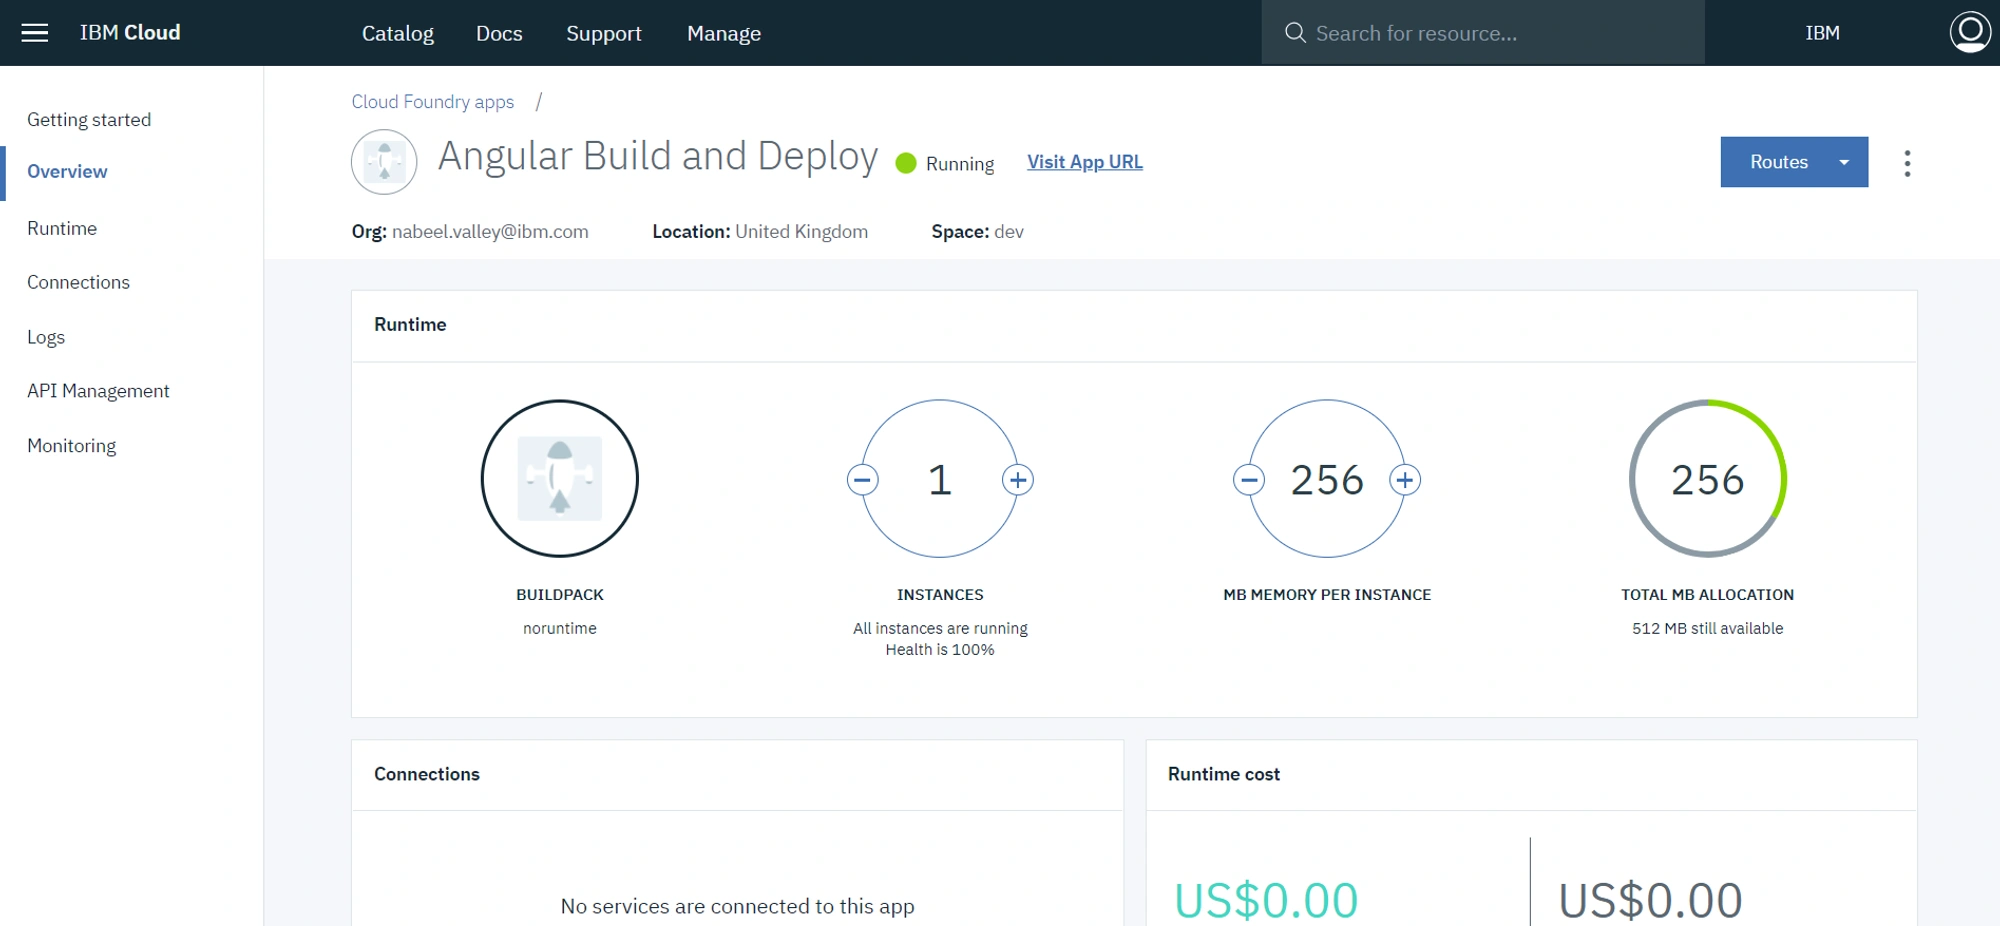Open the hamburger navigation menu
This screenshot has height=926, width=2000.
click(x=35, y=33)
